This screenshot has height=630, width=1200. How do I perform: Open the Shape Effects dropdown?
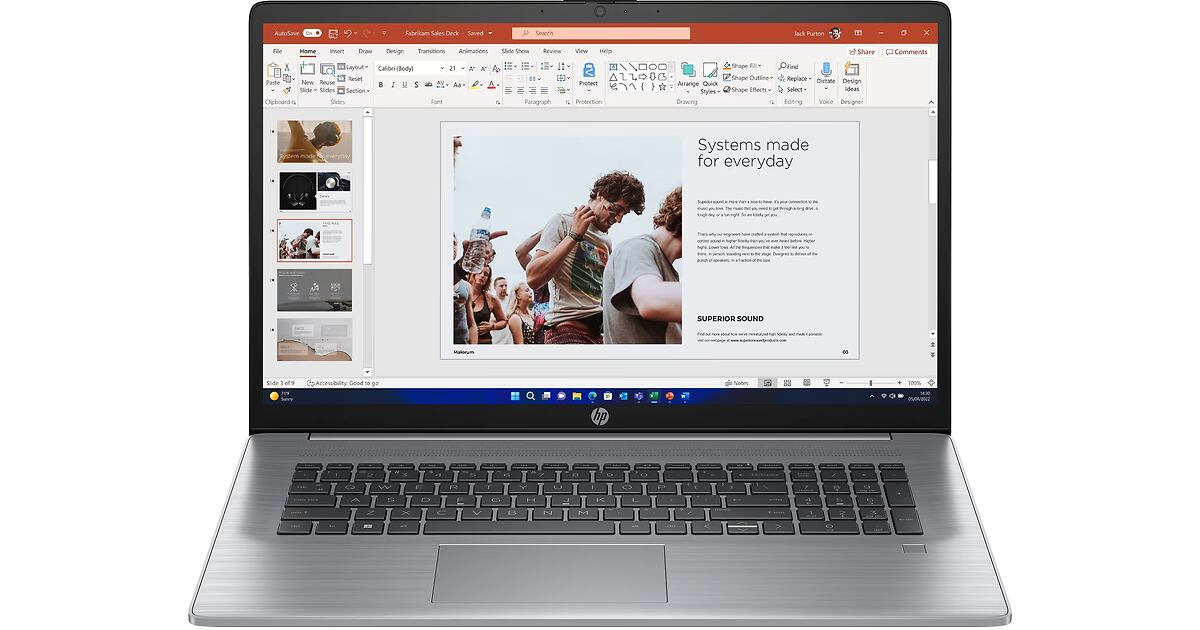[x=746, y=90]
